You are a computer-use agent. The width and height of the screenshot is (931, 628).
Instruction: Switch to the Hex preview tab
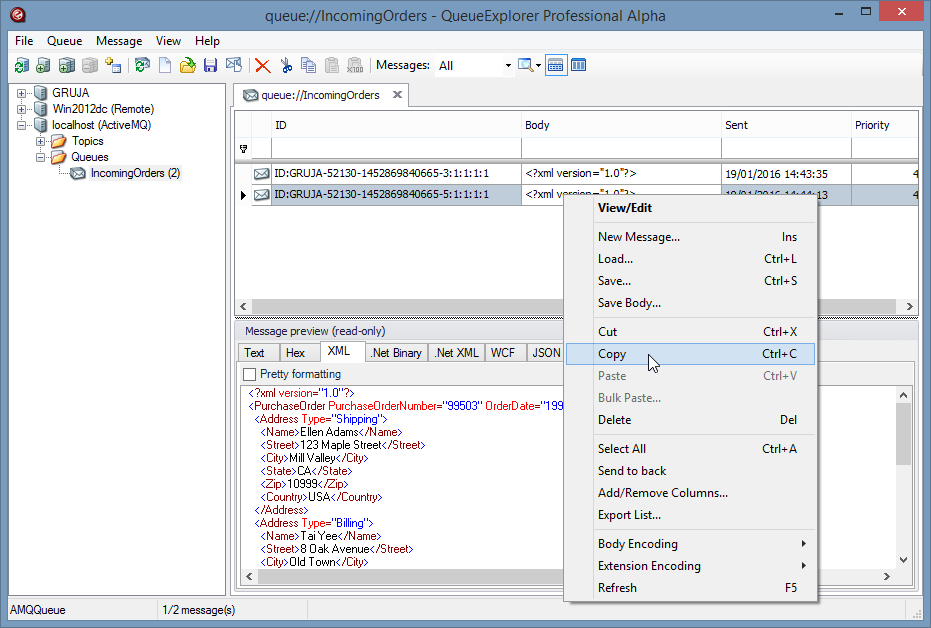[295, 353]
